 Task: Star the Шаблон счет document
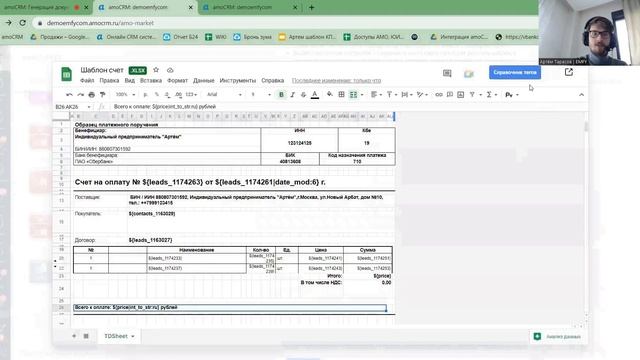(156, 70)
